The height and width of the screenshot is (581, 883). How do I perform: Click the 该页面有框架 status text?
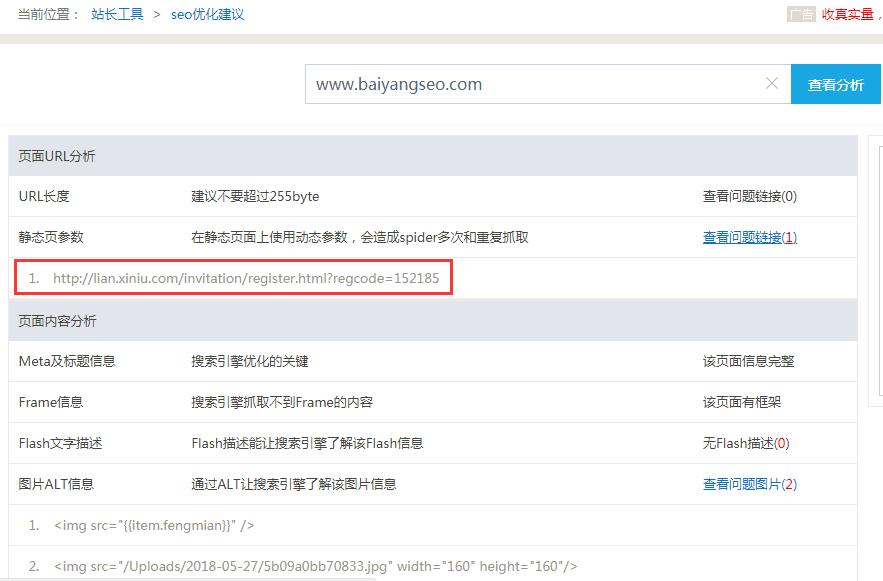click(742, 402)
